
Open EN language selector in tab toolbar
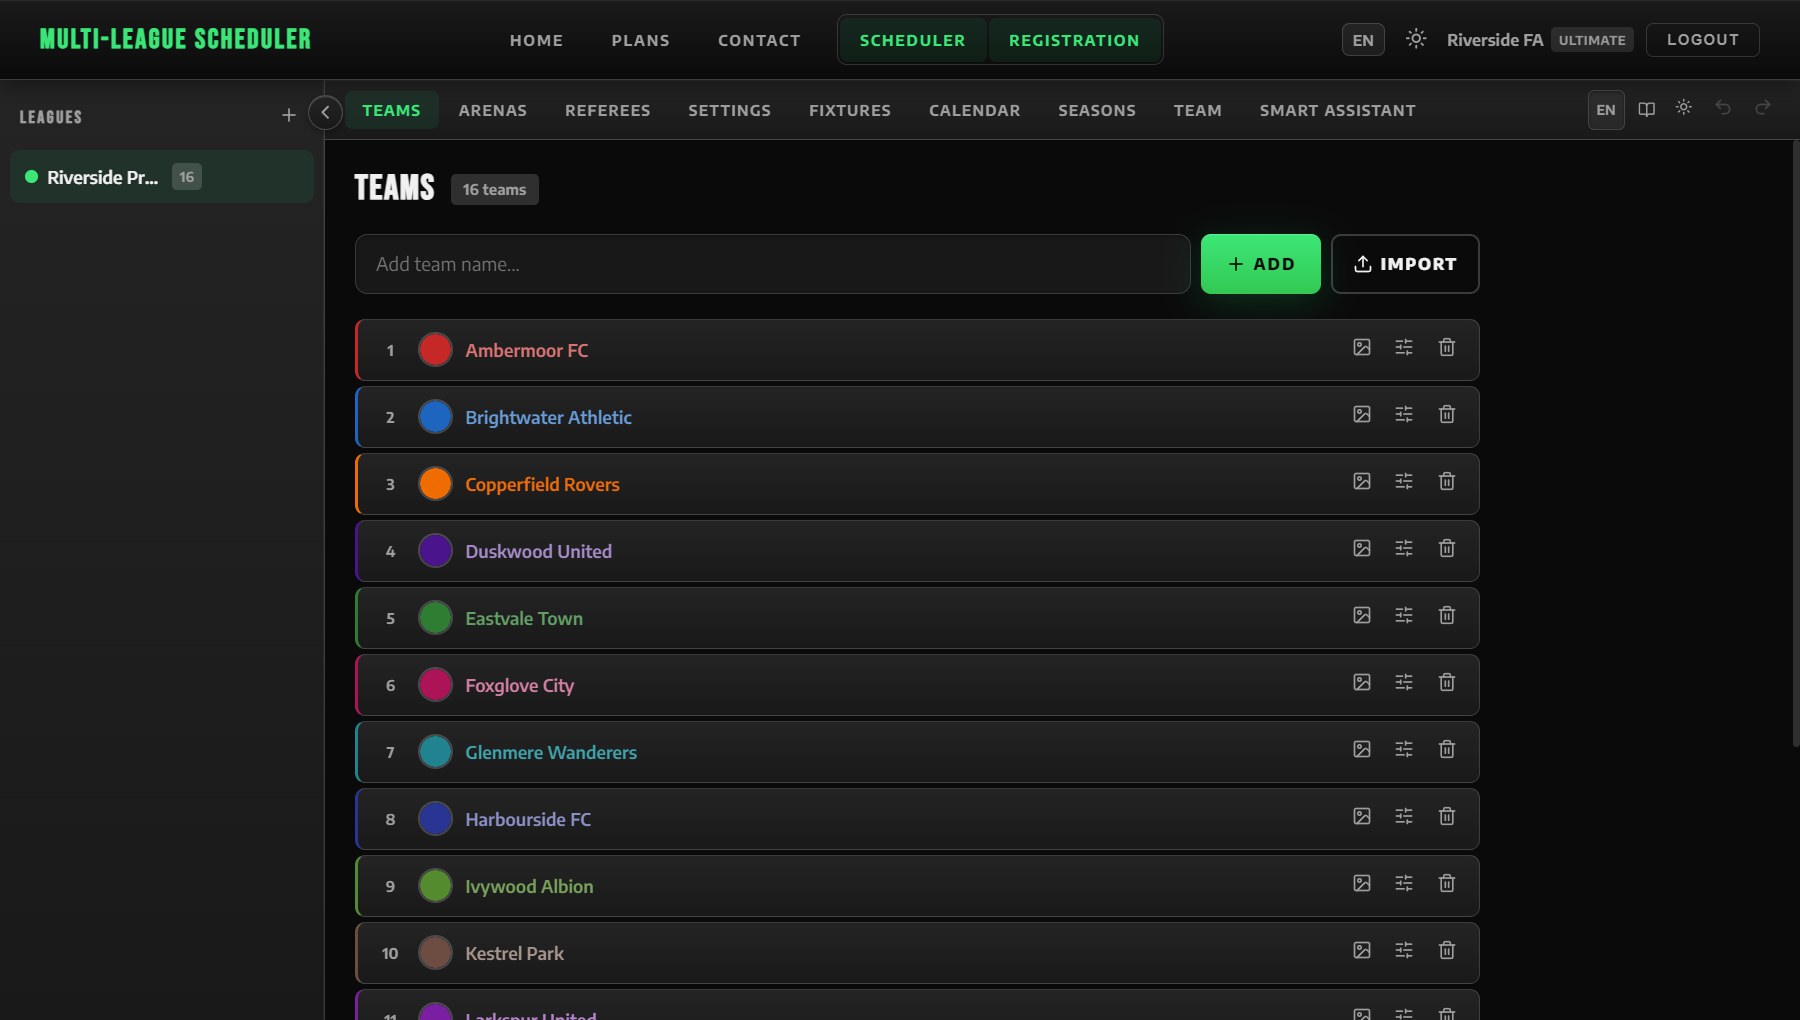[x=1606, y=110]
